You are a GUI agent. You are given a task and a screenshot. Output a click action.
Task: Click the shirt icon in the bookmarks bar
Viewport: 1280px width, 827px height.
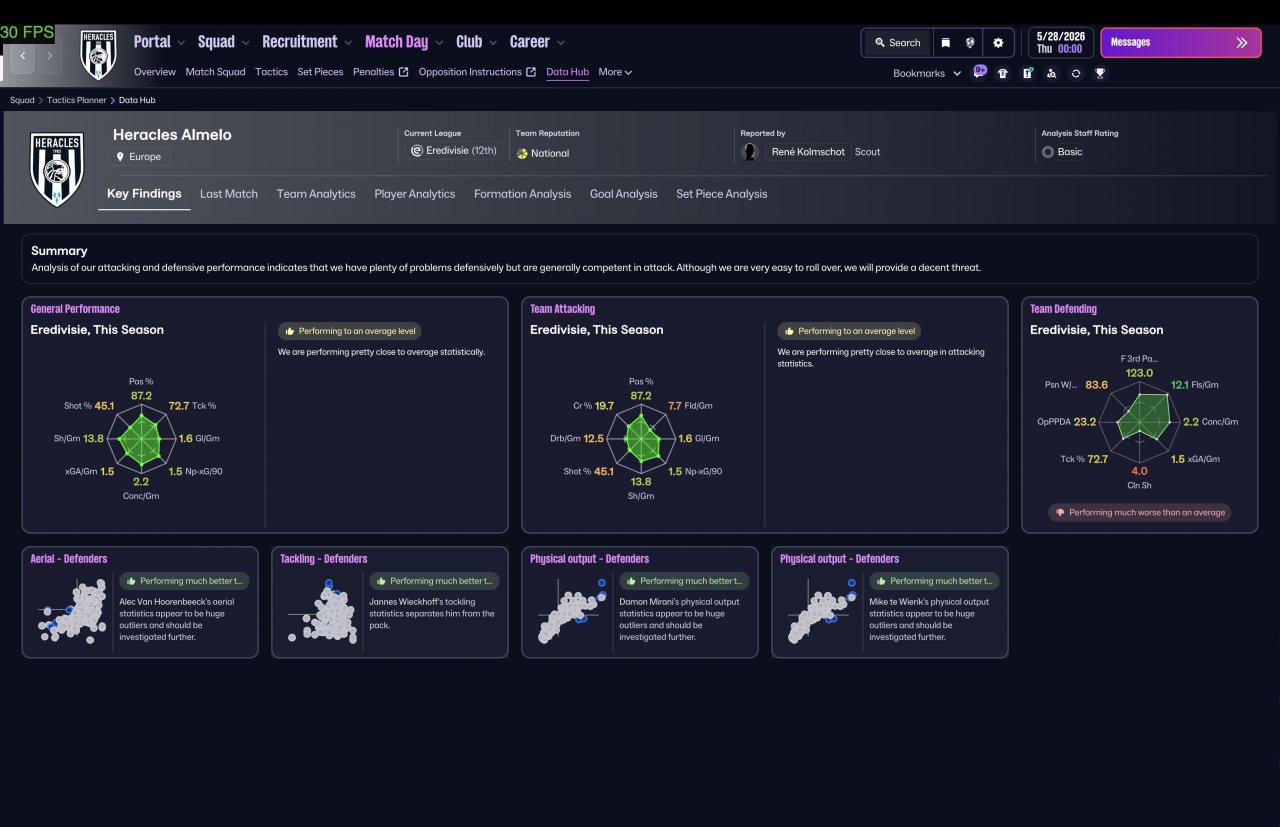click(x=1003, y=73)
